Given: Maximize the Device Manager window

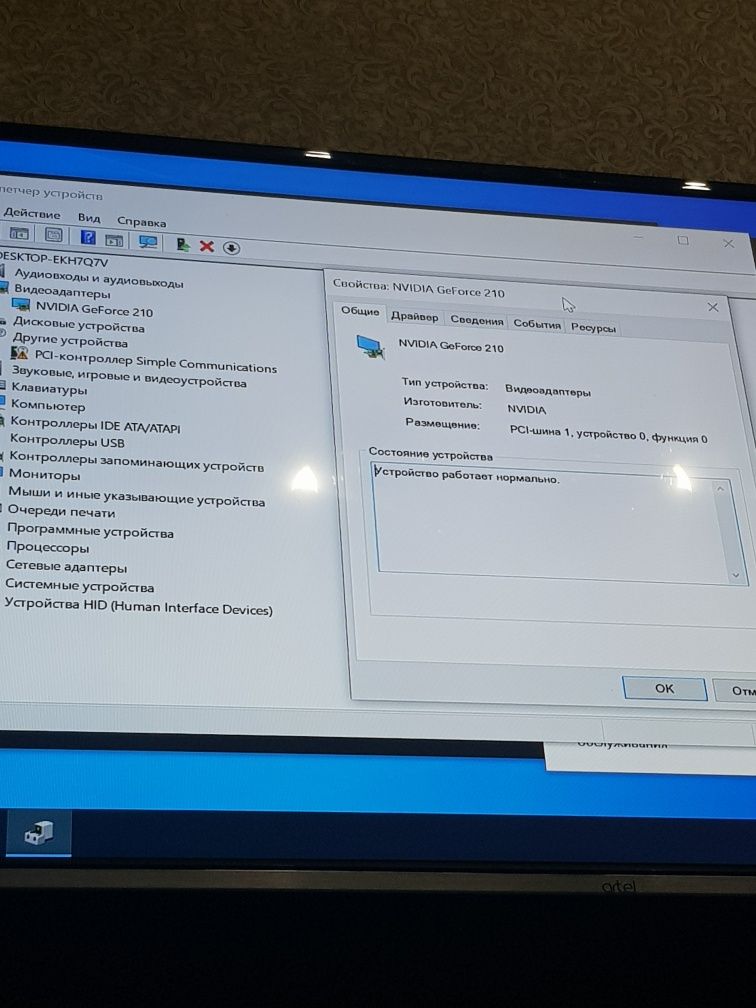Looking at the screenshot, I should pyautogui.click(x=683, y=240).
